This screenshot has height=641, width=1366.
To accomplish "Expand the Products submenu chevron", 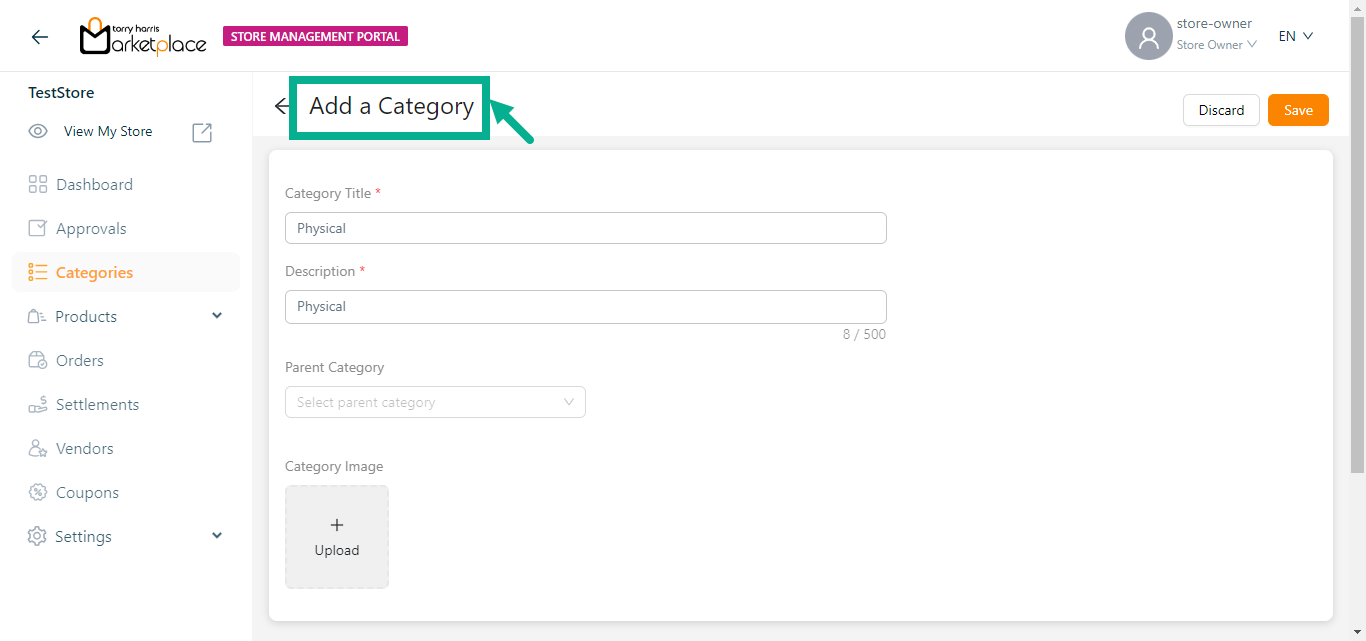I will [x=217, y=316].
